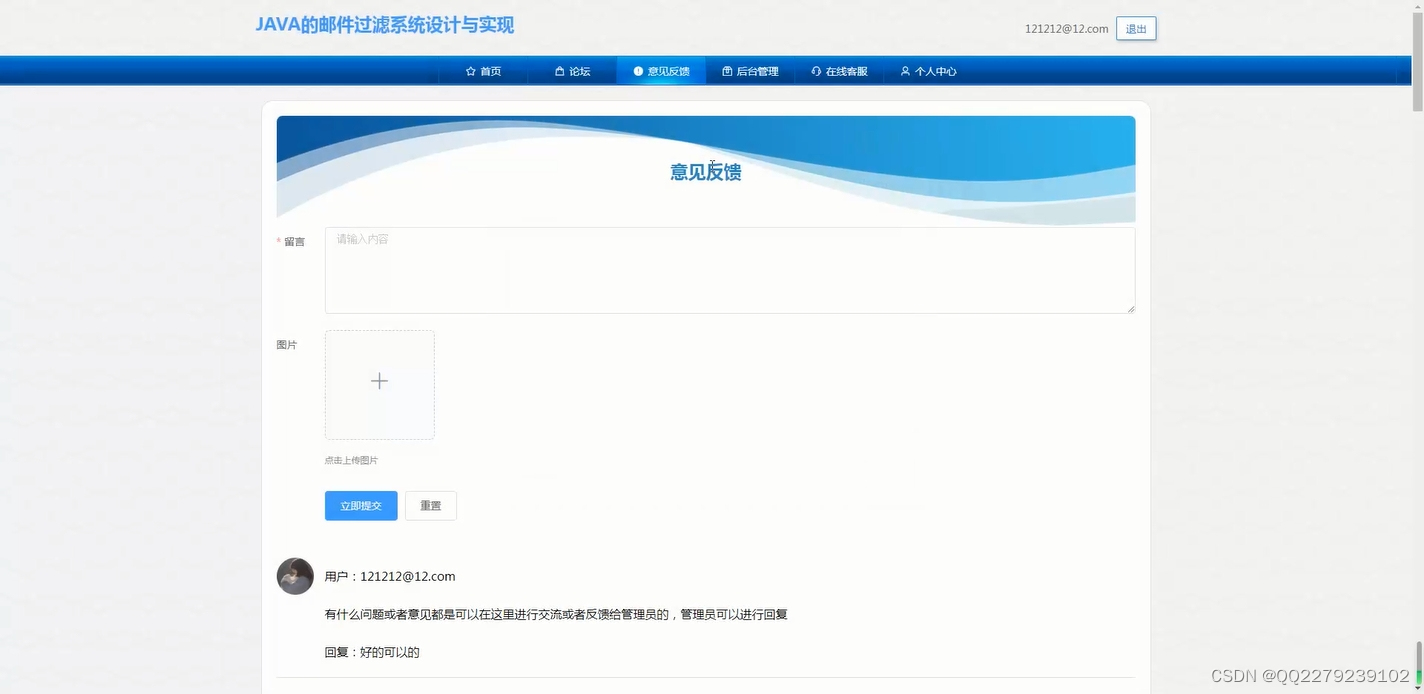Click the person icon beside 个人中心
This screenshot has width=1424, height=694.
tap(904, 70)
